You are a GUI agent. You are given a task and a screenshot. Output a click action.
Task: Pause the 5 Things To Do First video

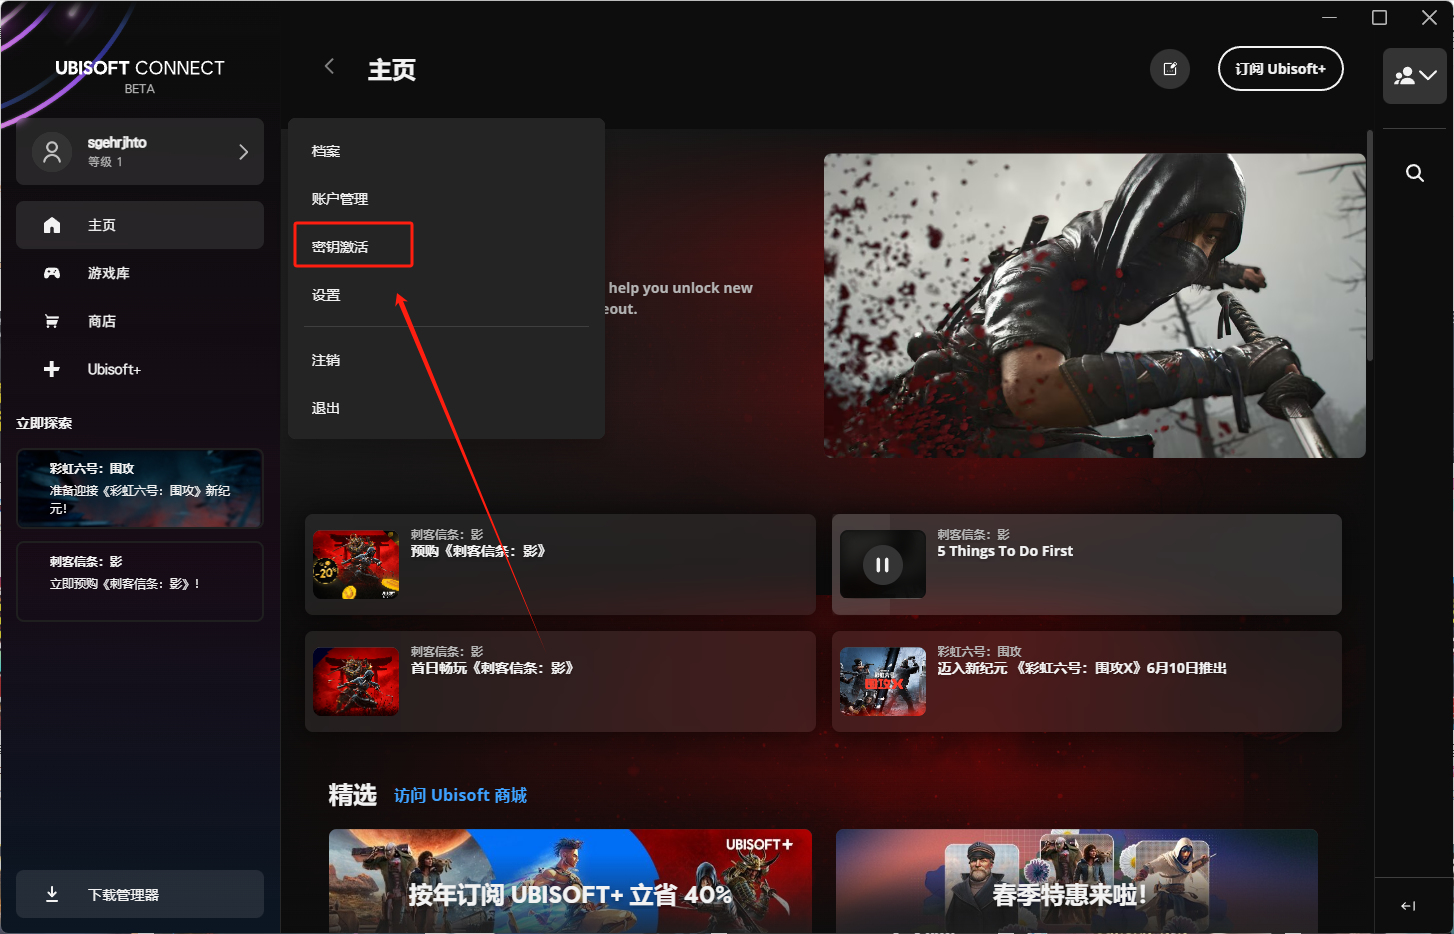pos(882,565)
